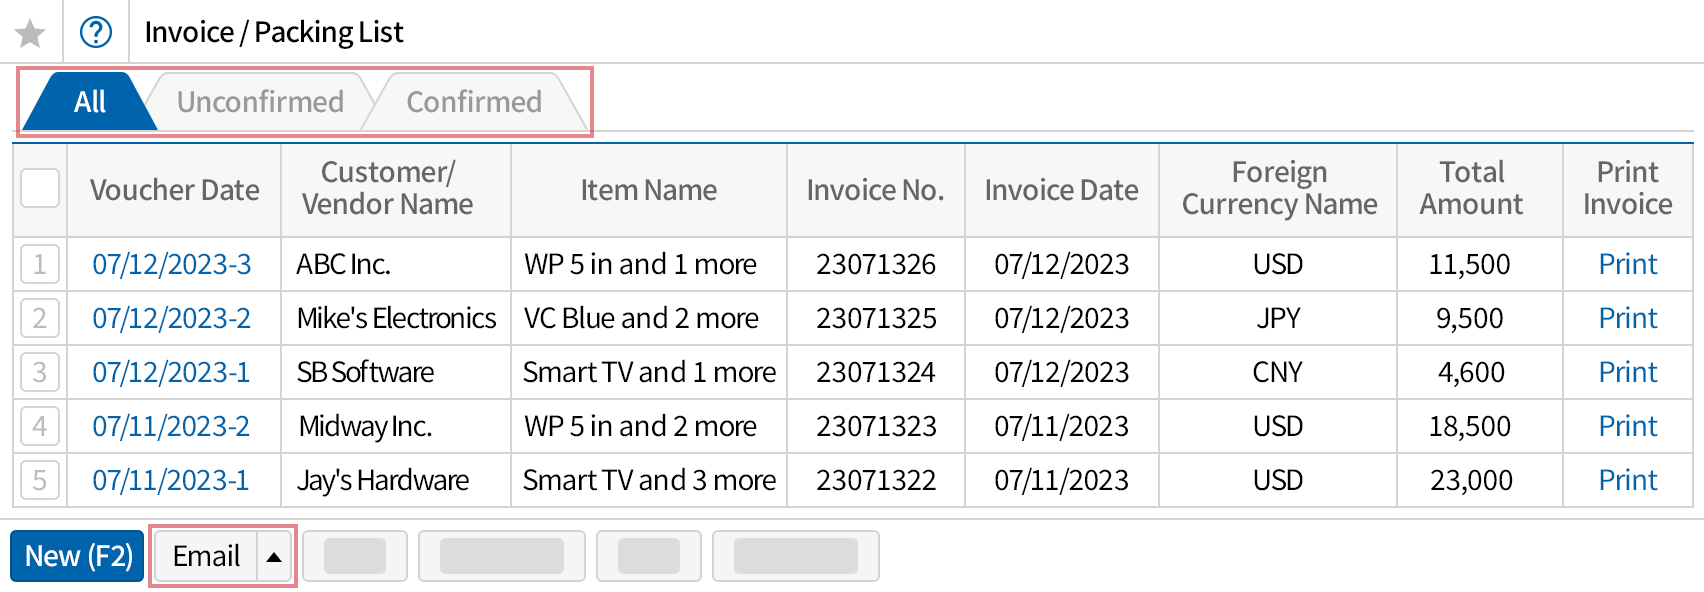Click the Total Amount column header
Screen dimensions: 1704x592
click(x=1471, y=188)
